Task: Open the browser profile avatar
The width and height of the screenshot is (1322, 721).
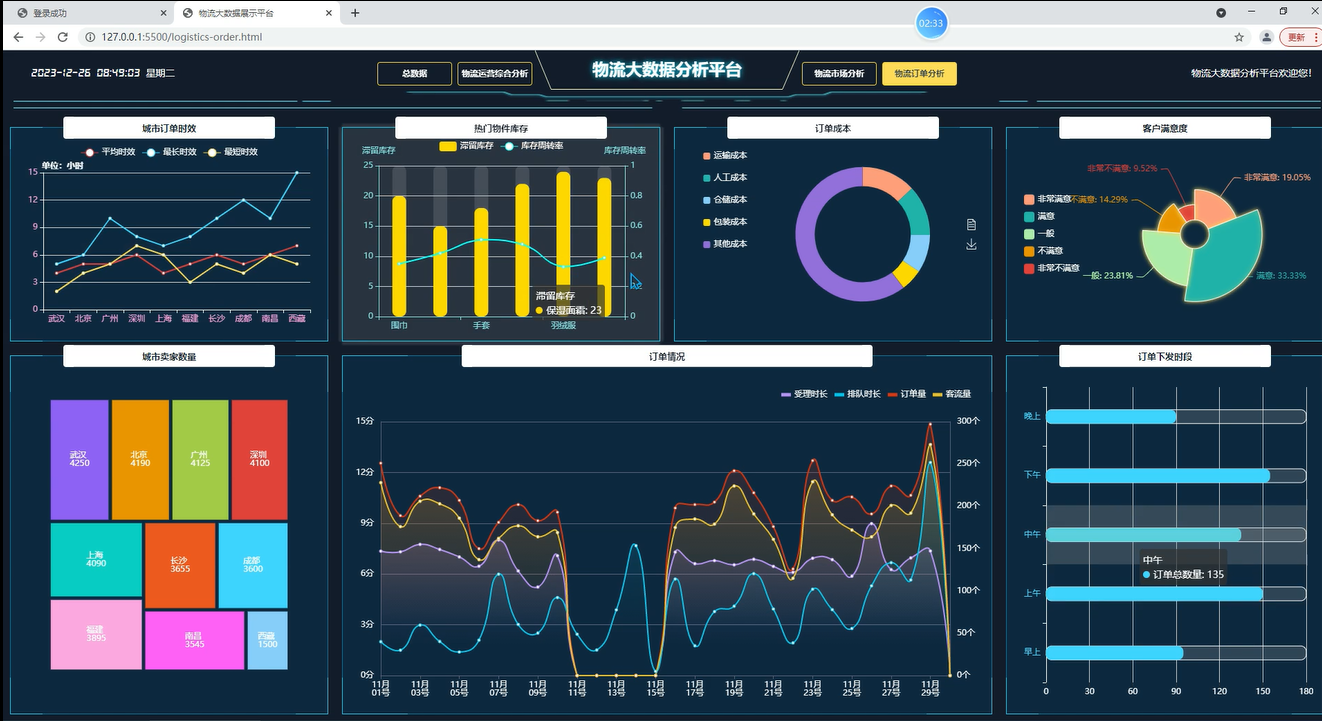Action: [x=1266, y=37]
